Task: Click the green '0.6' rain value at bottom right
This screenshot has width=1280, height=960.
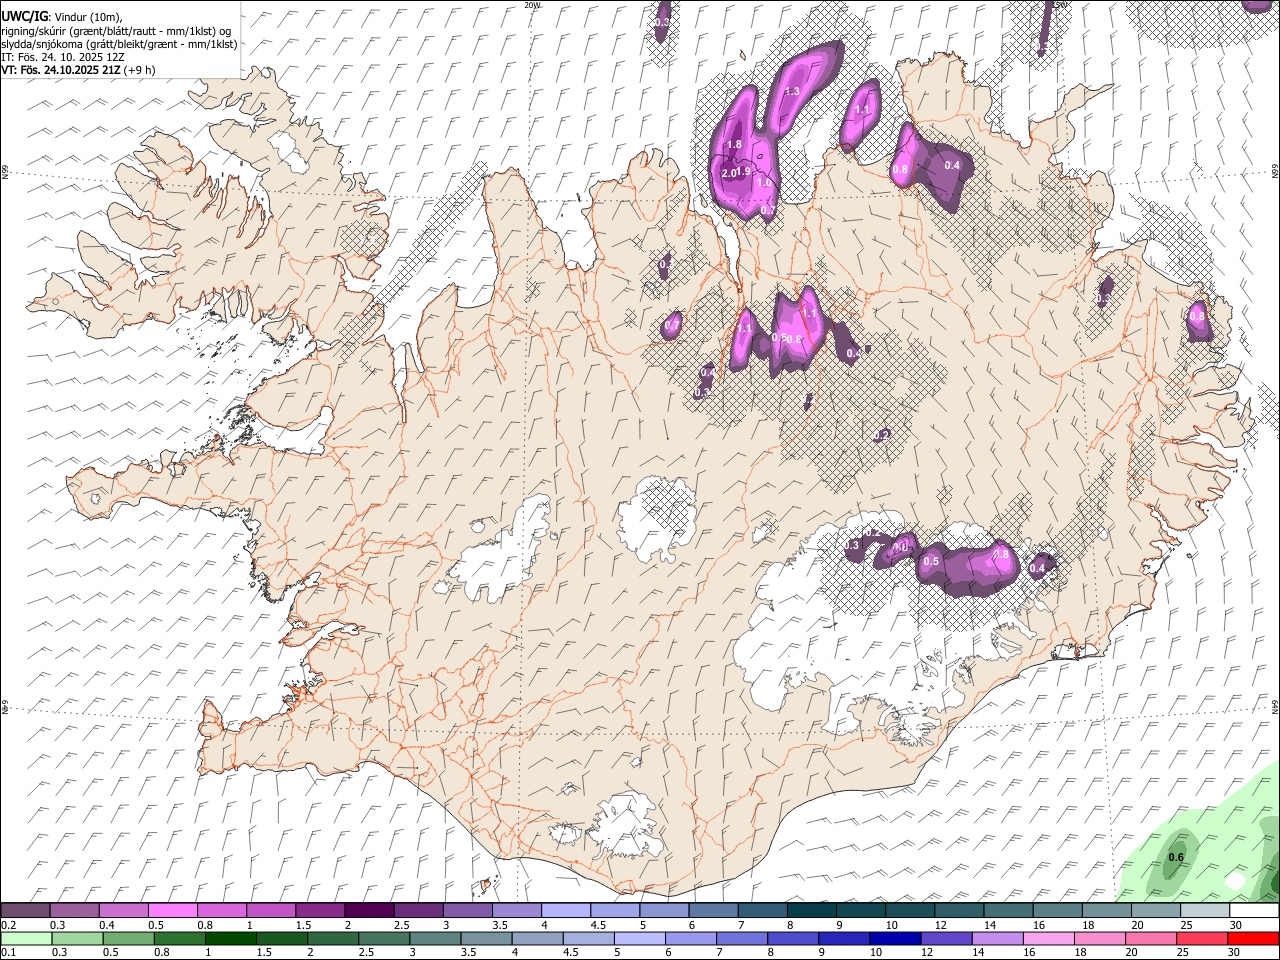Action: click(1177, 857)
